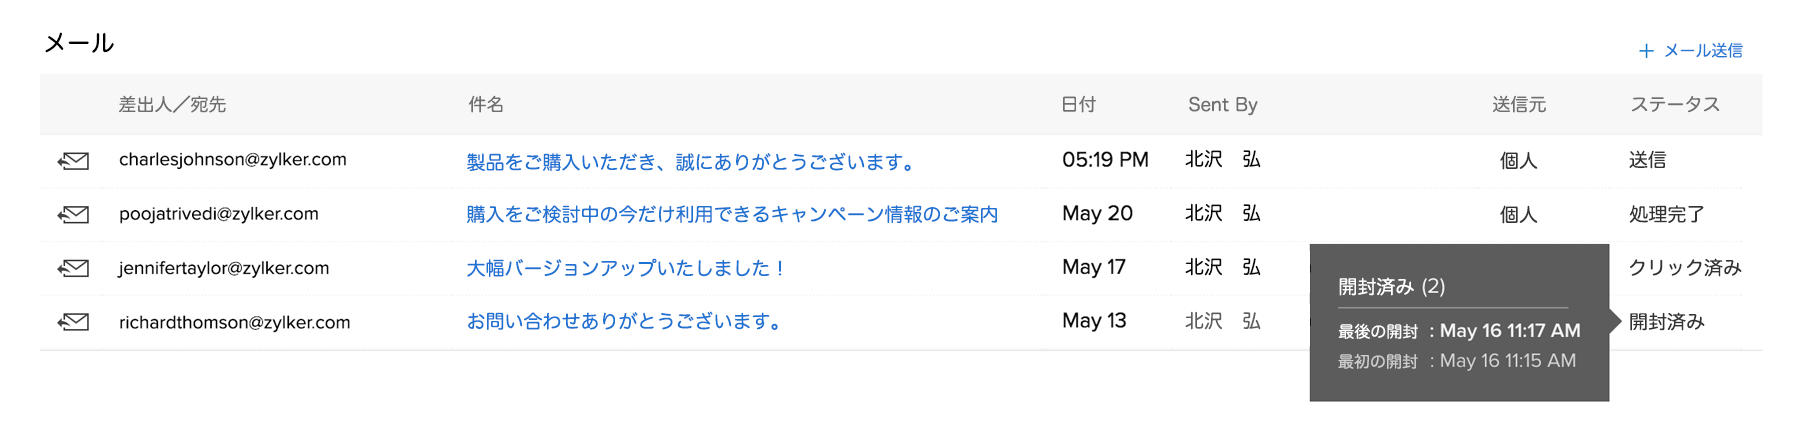Click sent-mail icon beside richardthomson@zylker.com
Image resolution: width=1800 pixels, height=439 pixels.
pyautogui.click(x=73, y=322)
